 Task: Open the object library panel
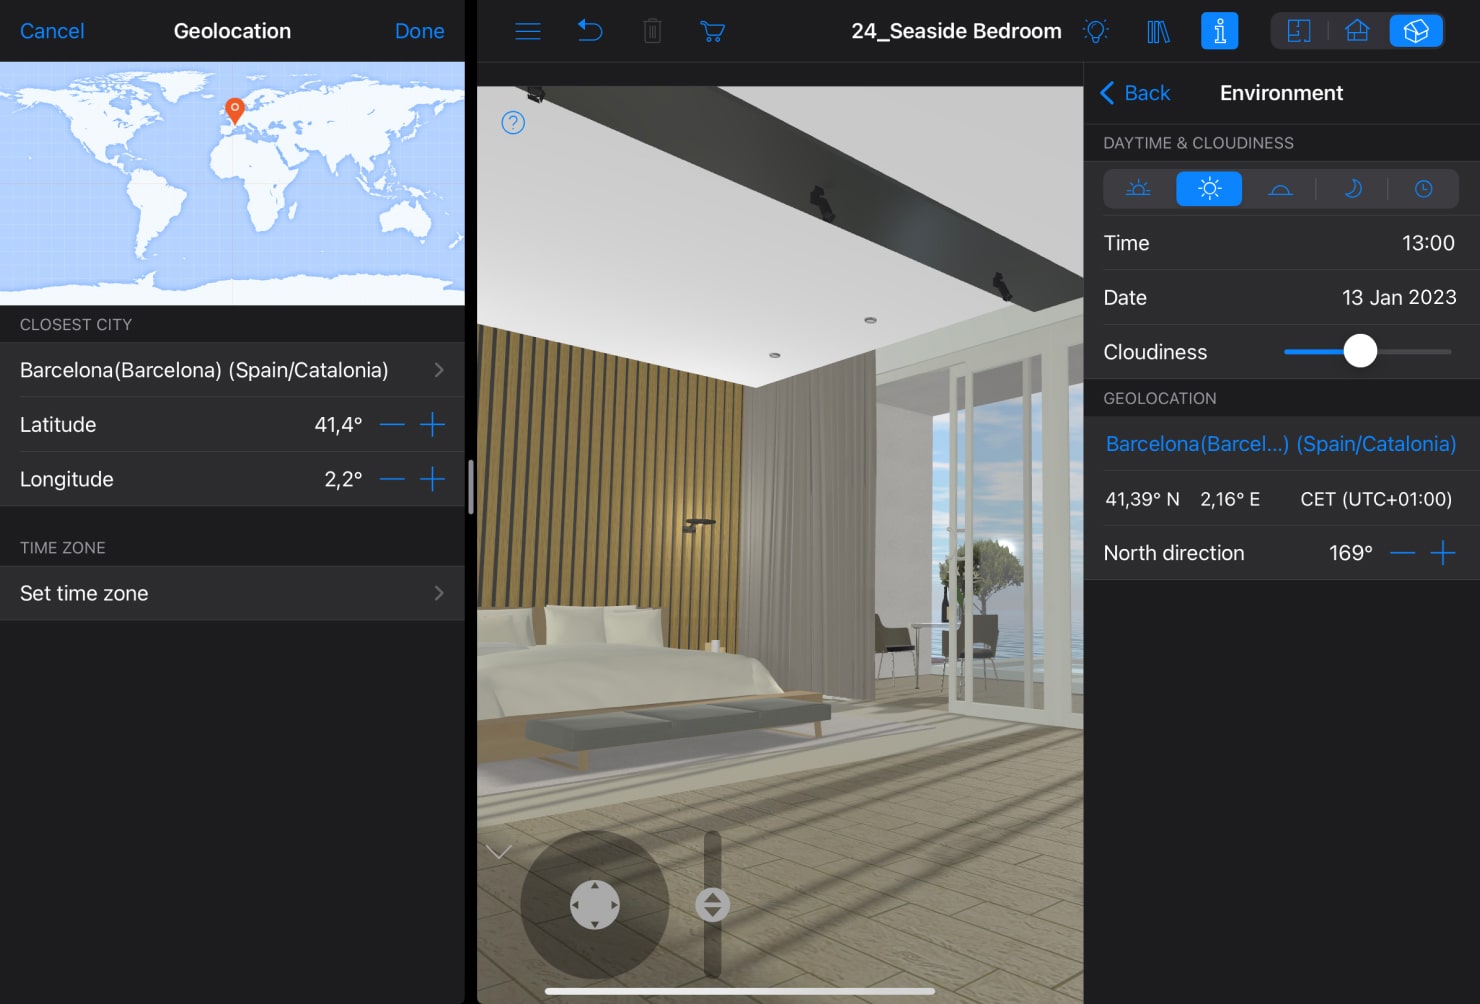[x=1157, y=30]
